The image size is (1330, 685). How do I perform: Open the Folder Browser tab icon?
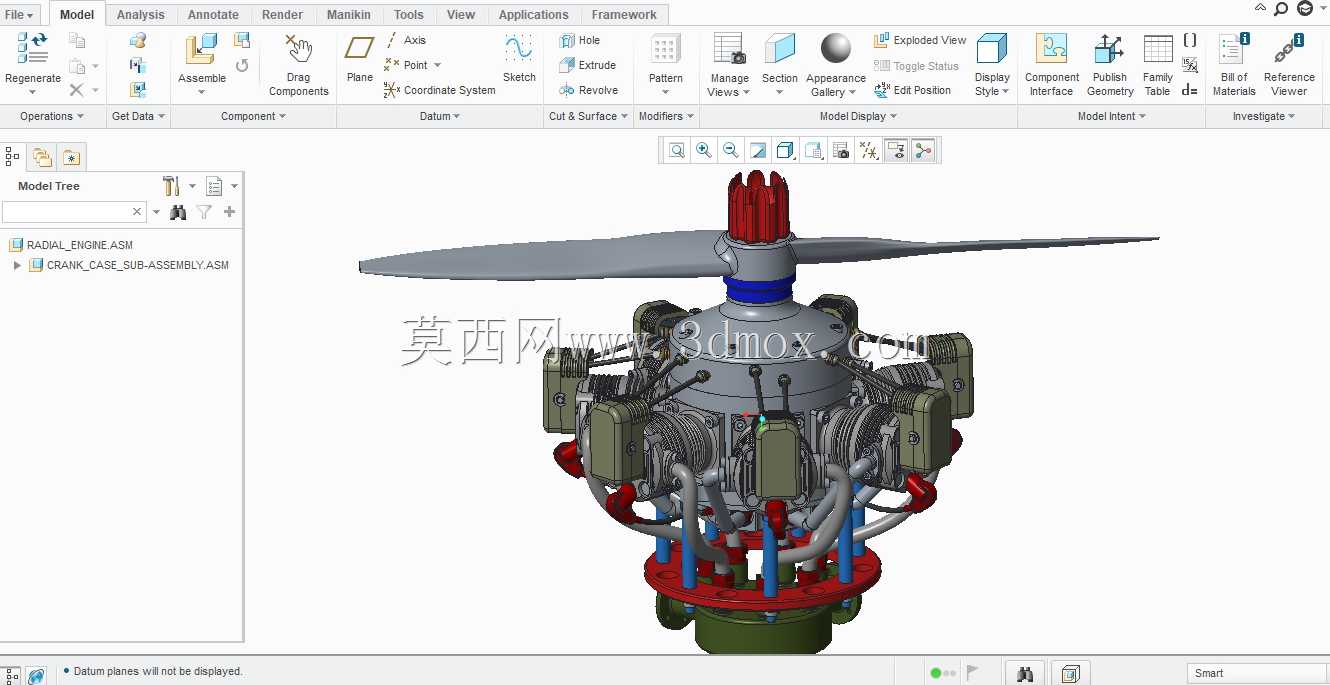(x=42, y=157)
